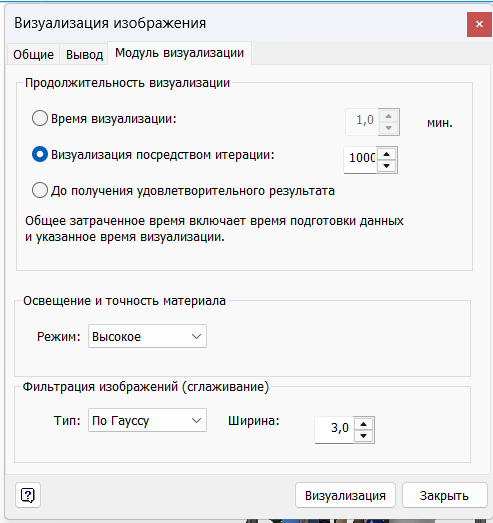Click the Ширина: label
This screenshot has width=493, height=523.
pos(254,421)
